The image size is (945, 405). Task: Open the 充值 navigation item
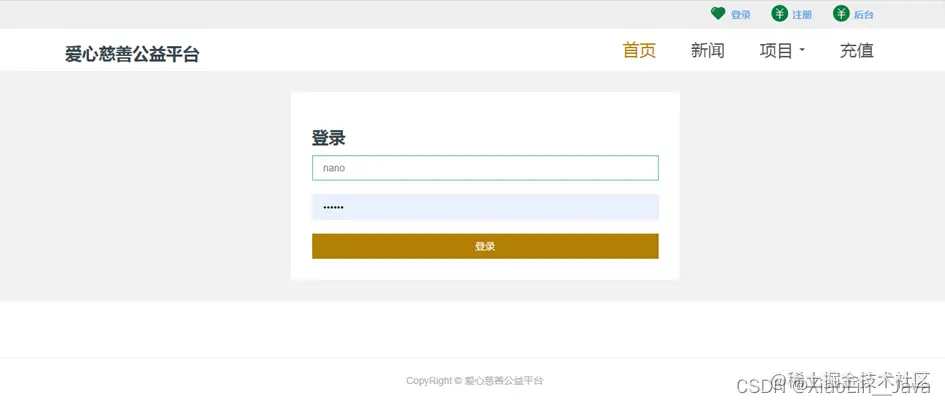point(856,51)
